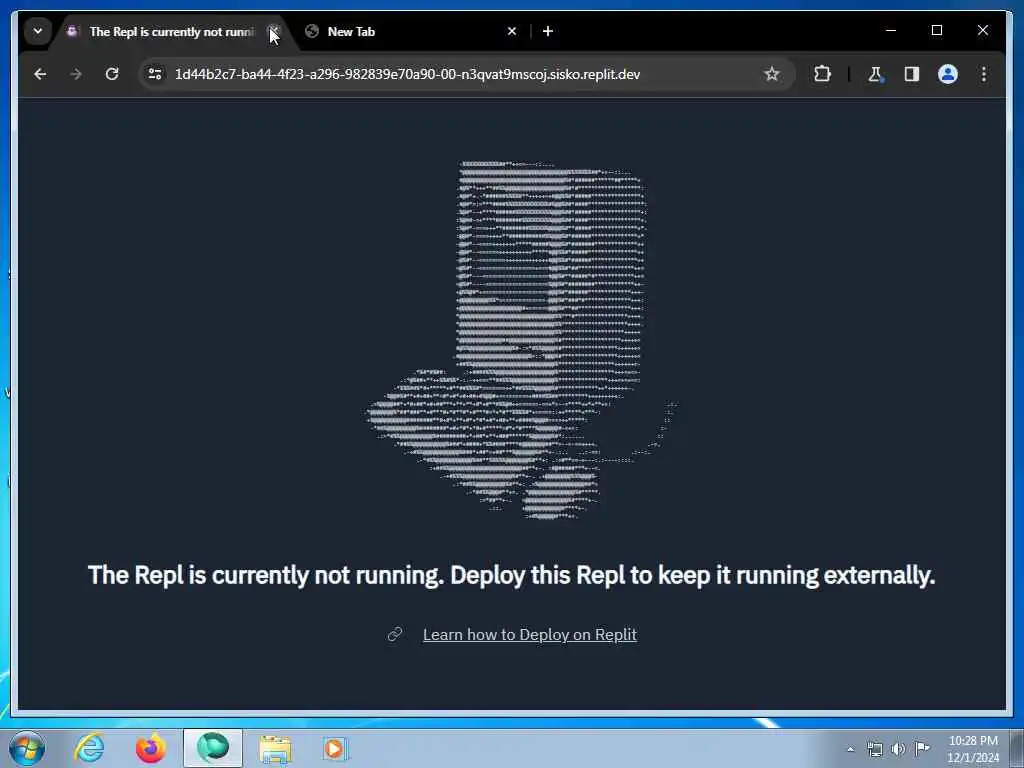Maximize the browser window
1024x768 pixels.
point(936,30)
